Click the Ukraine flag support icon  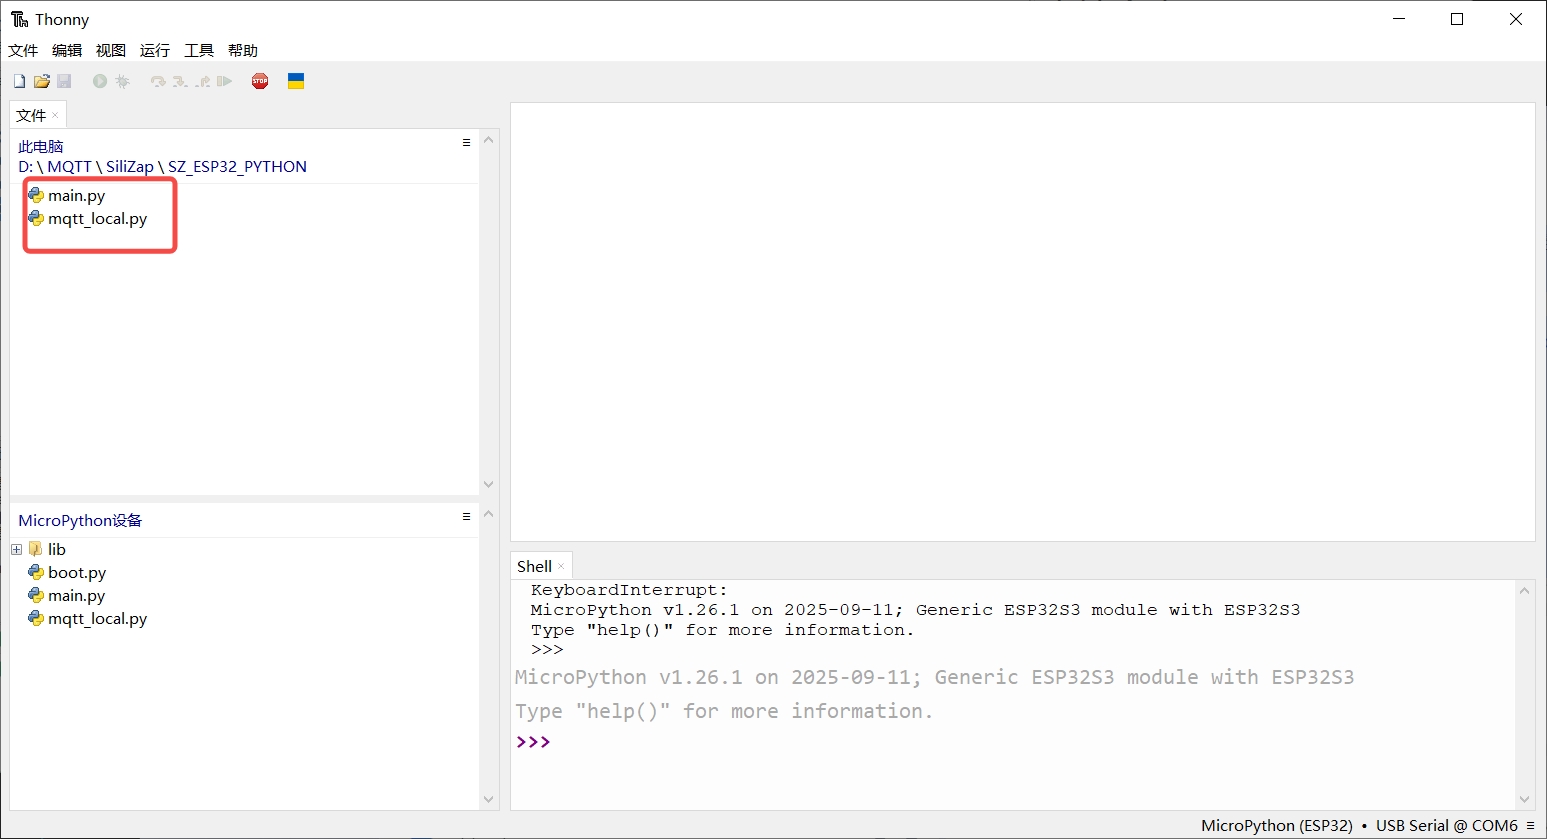[296, 81]
